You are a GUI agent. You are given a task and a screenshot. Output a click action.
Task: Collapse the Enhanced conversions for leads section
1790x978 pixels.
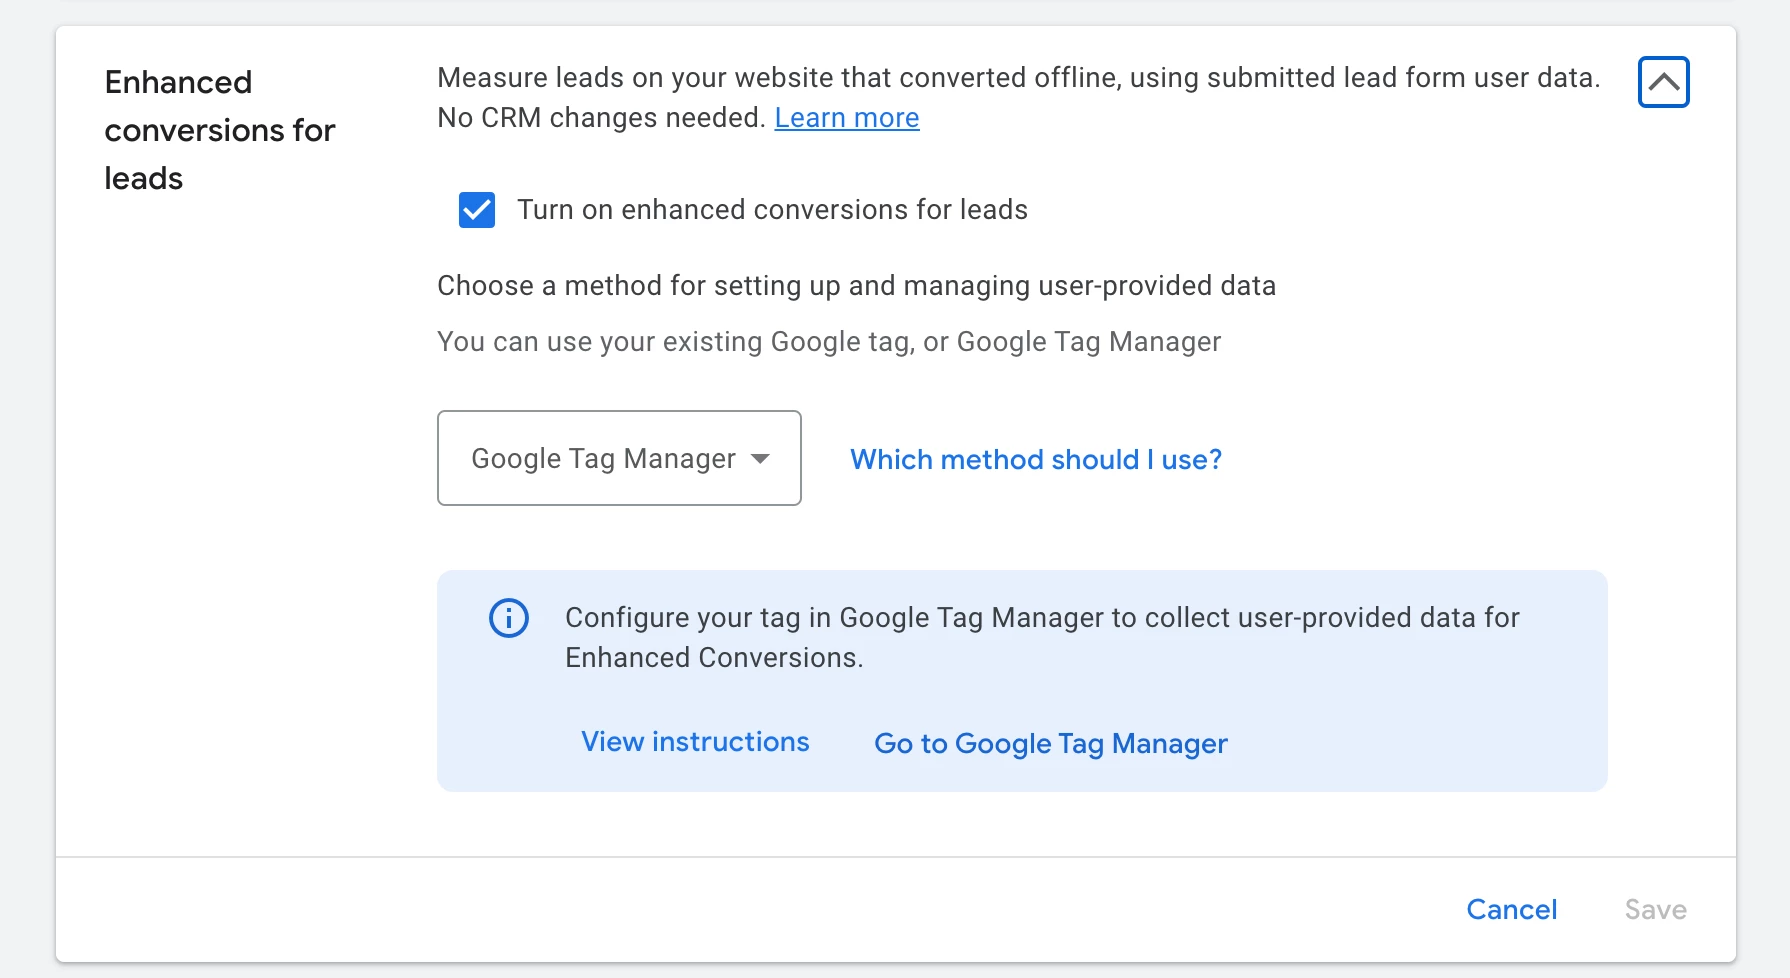click(x=1663, y=82)
